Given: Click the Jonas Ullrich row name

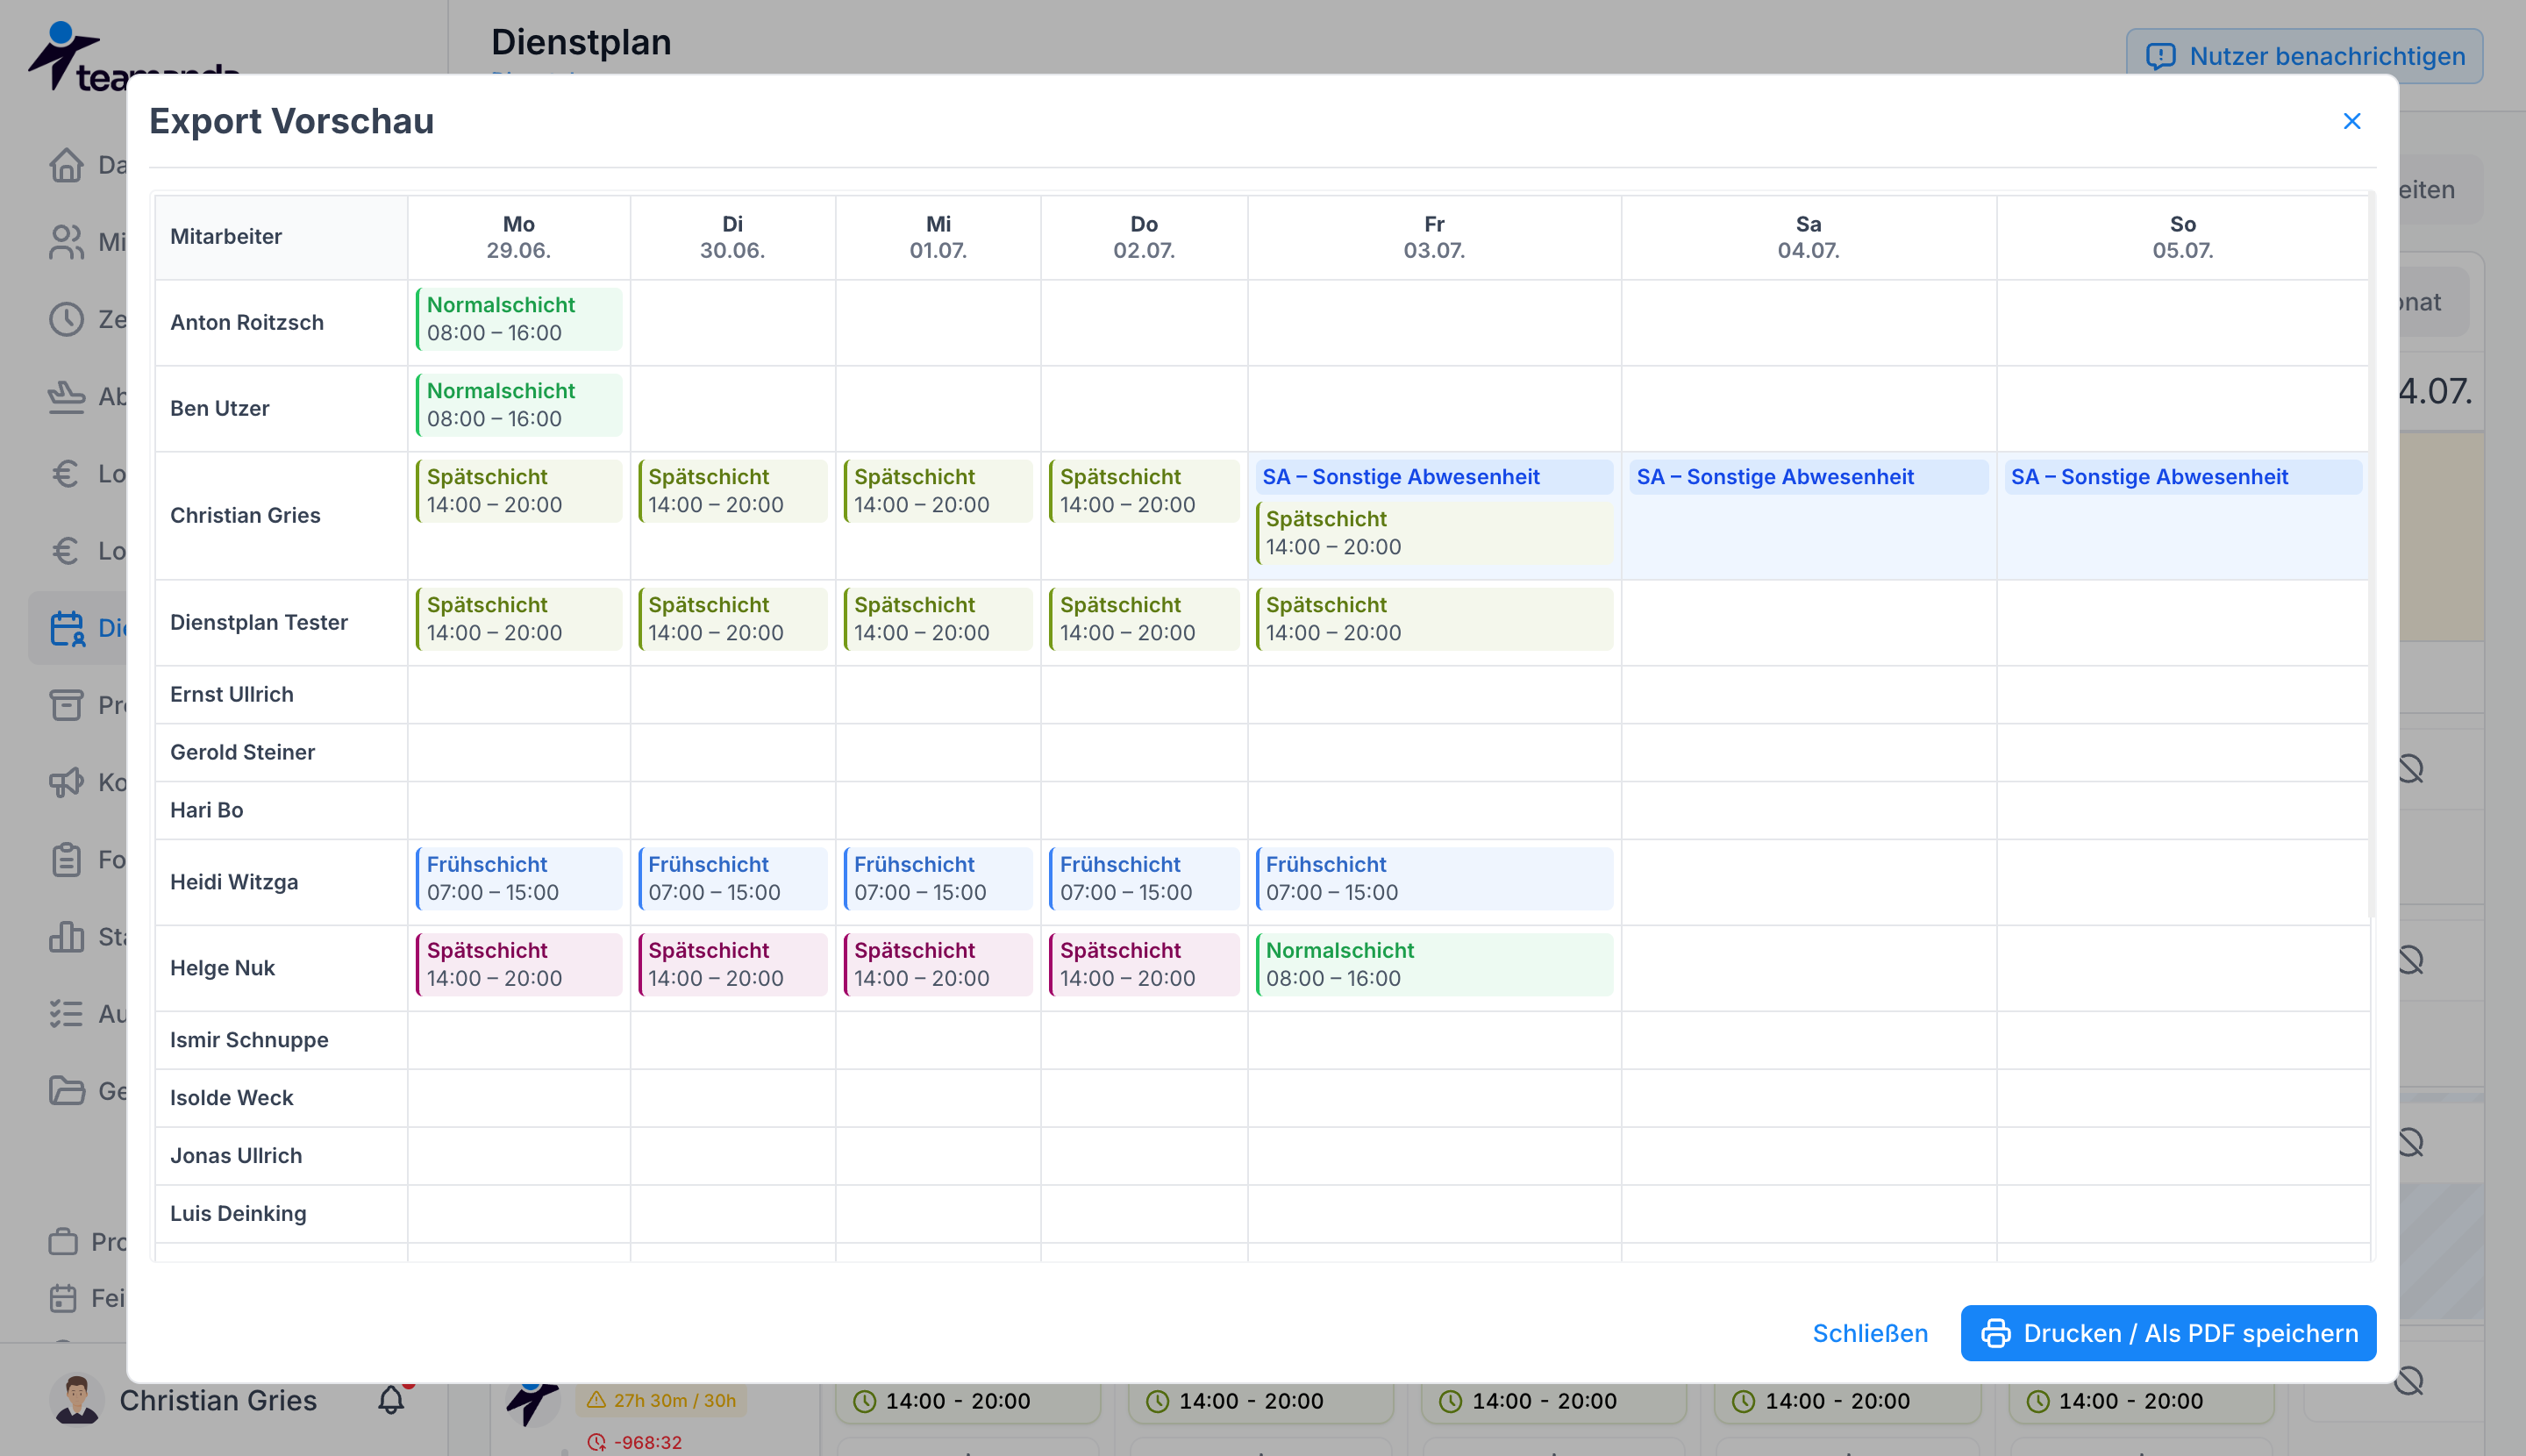Looking at the screenshot, I should [236, 1156].
